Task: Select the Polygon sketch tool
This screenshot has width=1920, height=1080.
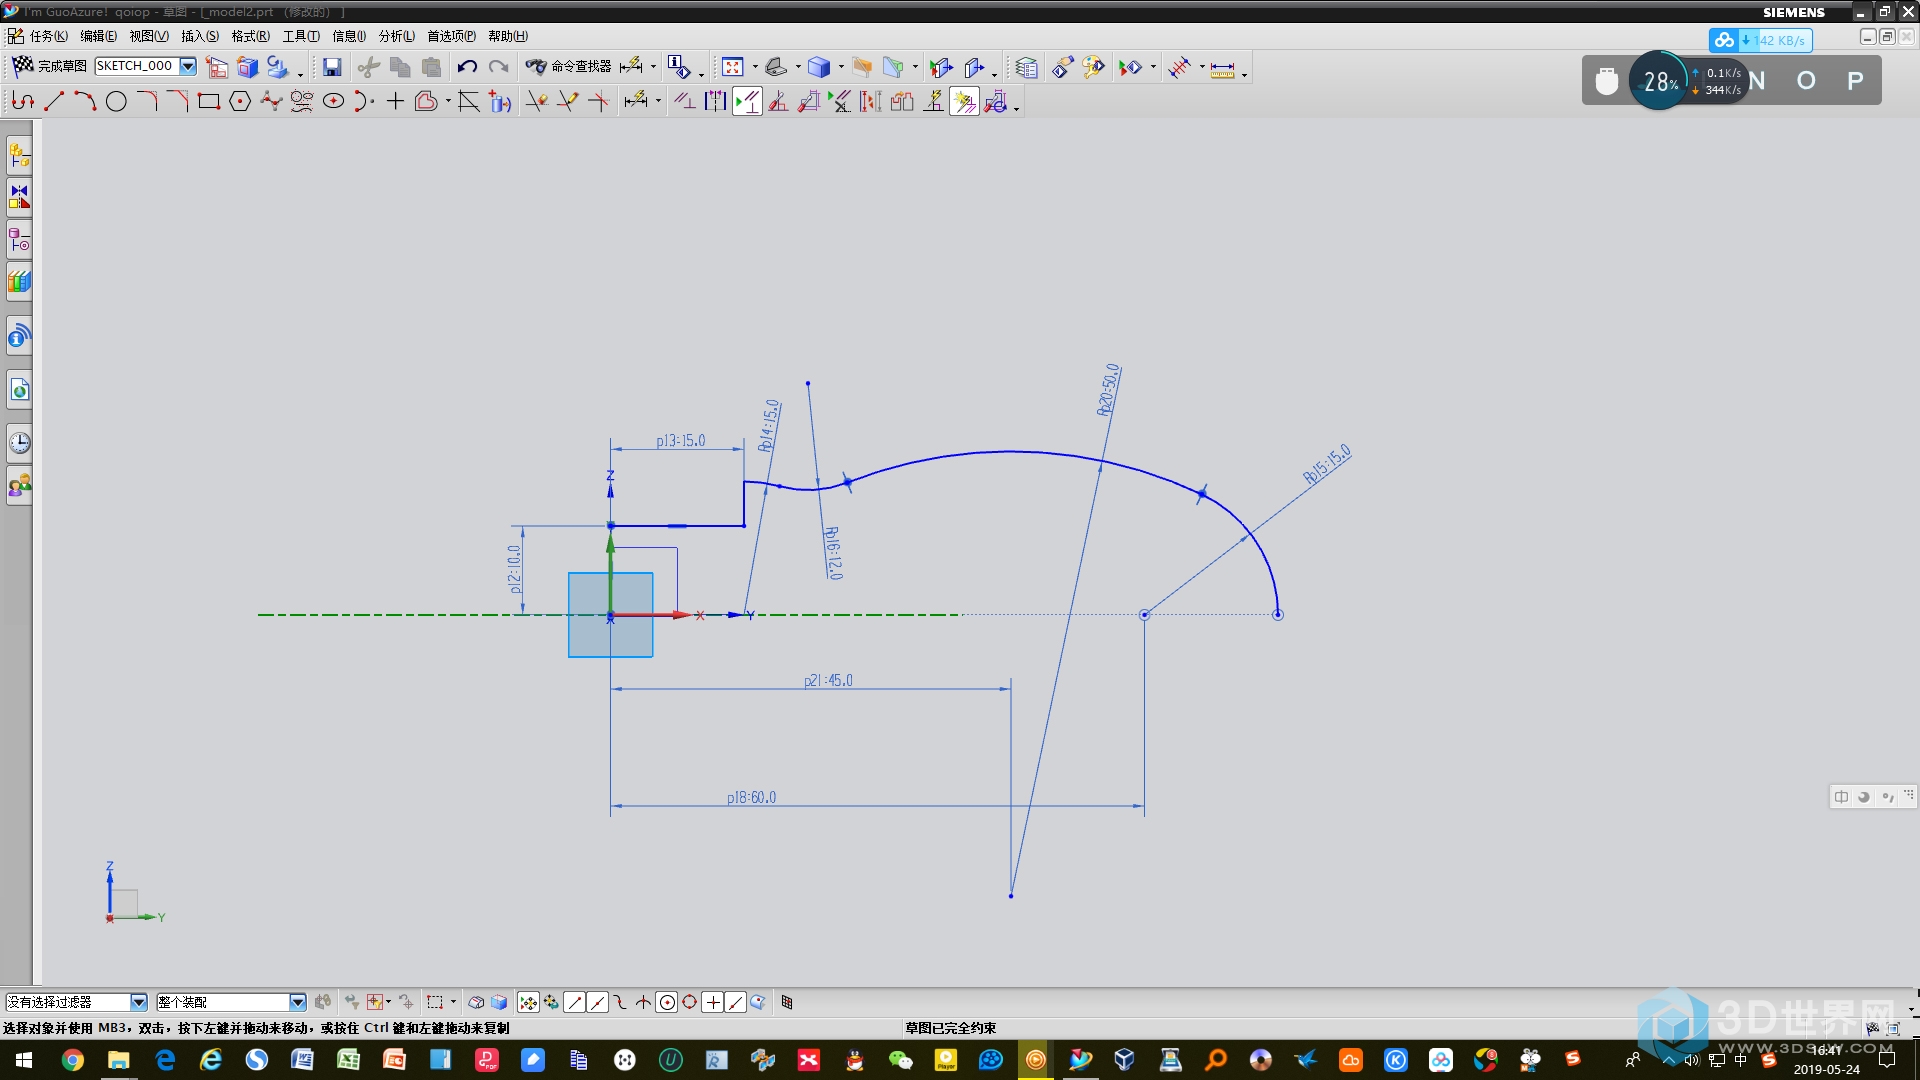Action: (x=240, y=101)
